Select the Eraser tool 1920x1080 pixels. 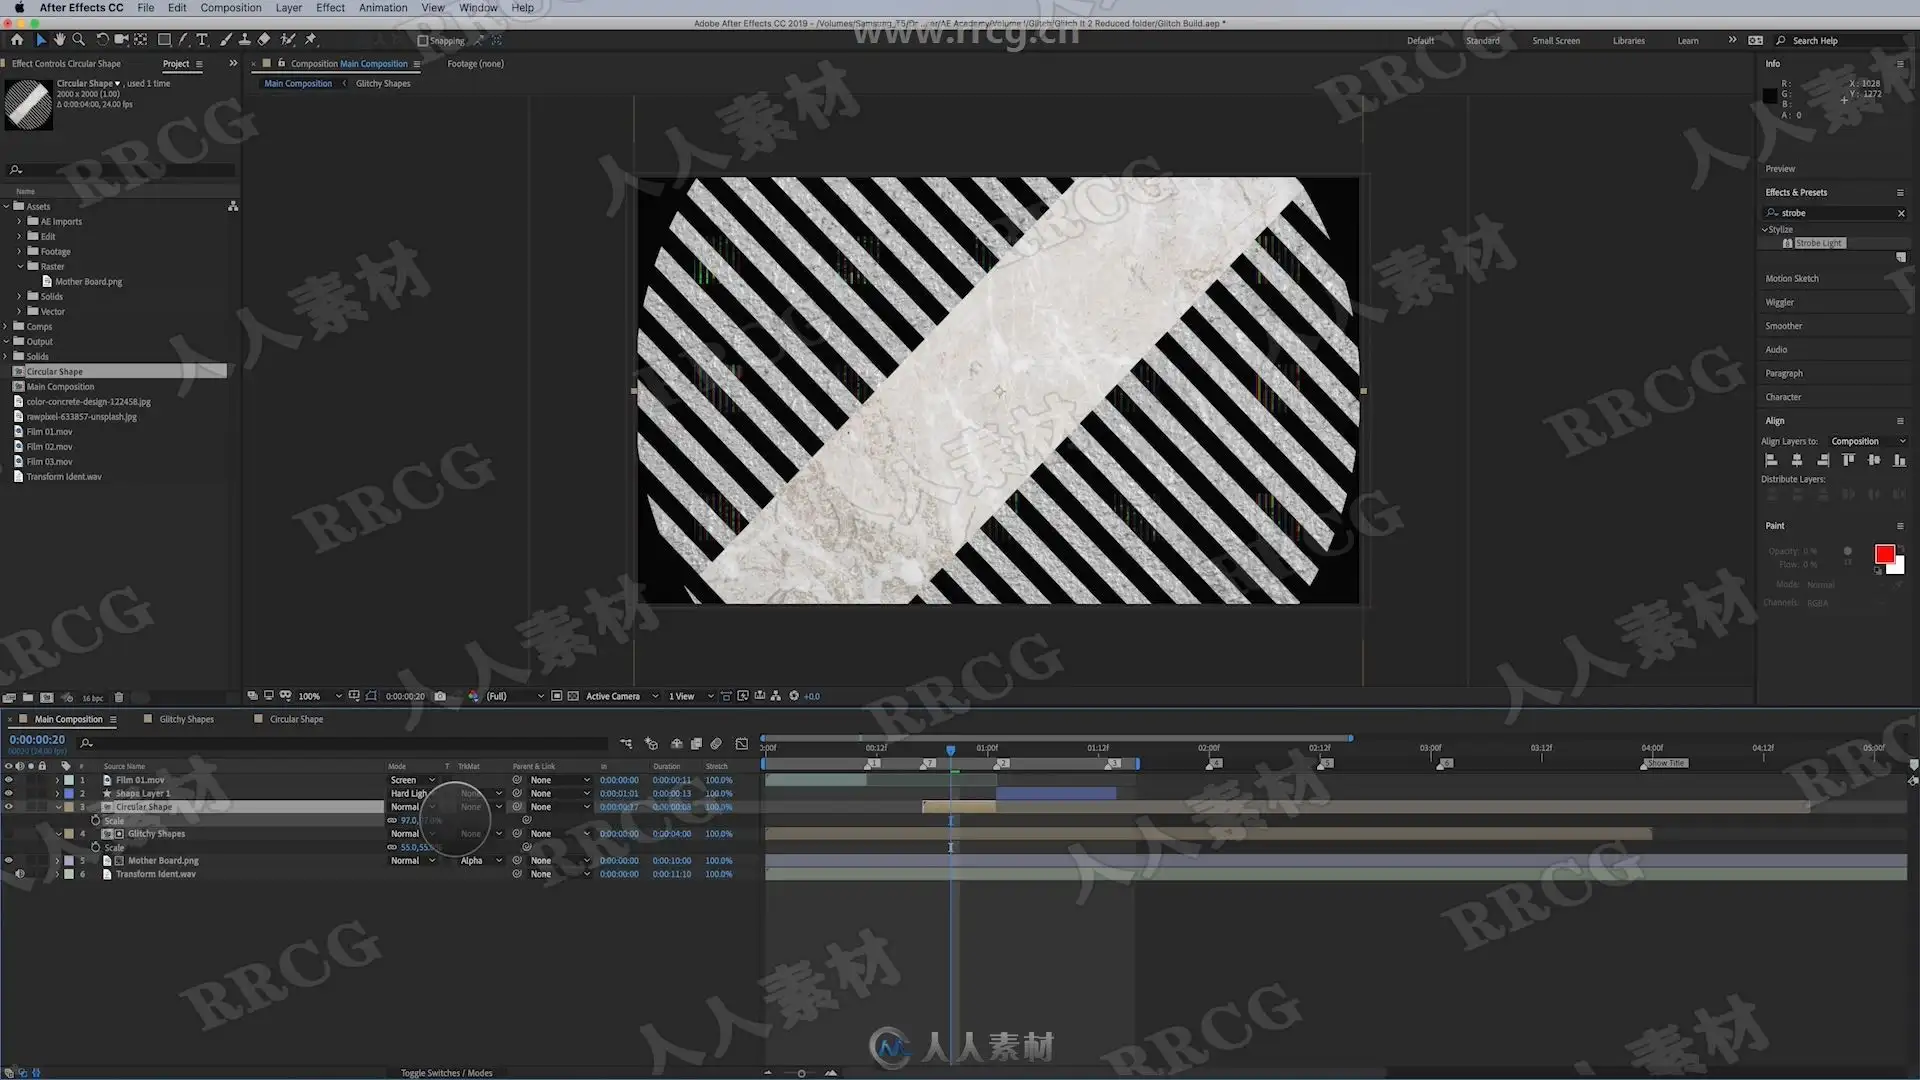click(264, 40)
